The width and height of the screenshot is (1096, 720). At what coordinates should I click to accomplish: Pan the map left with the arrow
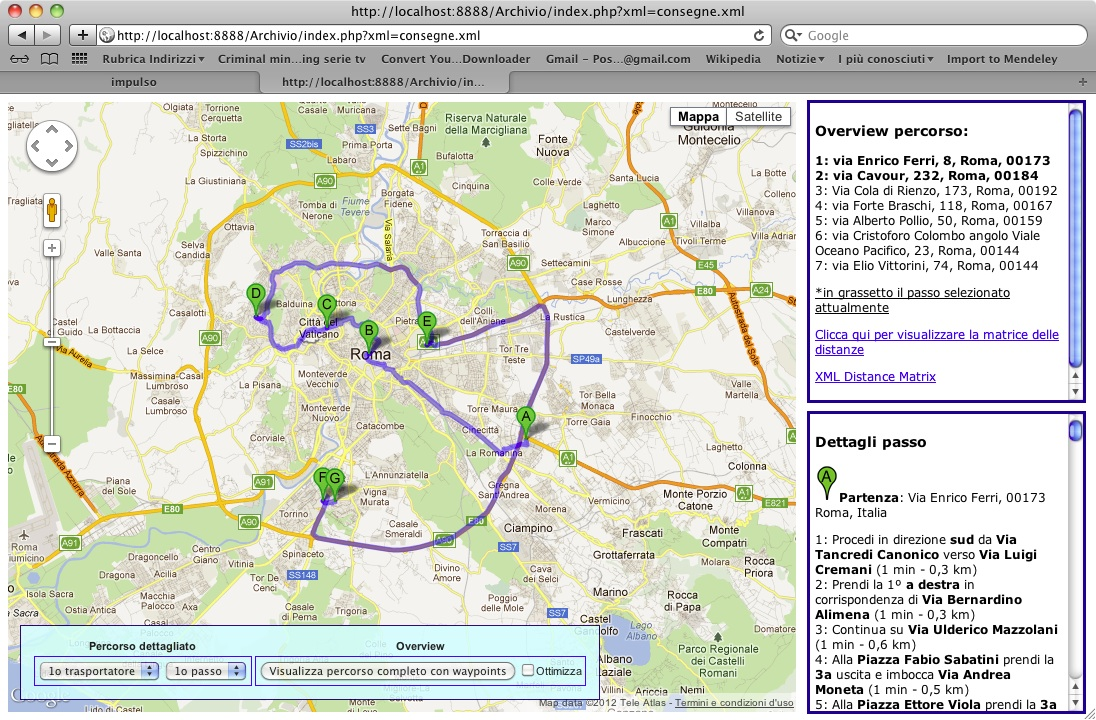pos(36,146)
